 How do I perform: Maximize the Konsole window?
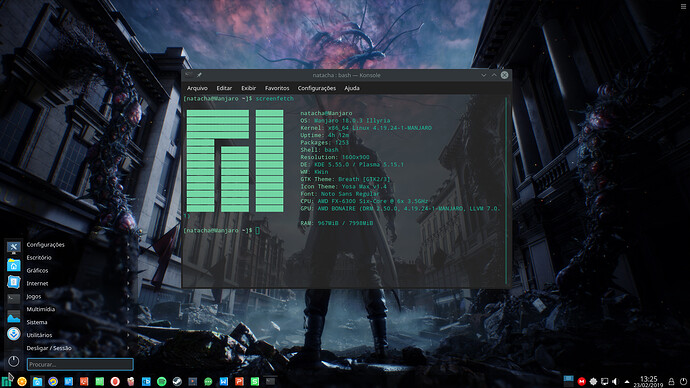[x=494, y=75]
